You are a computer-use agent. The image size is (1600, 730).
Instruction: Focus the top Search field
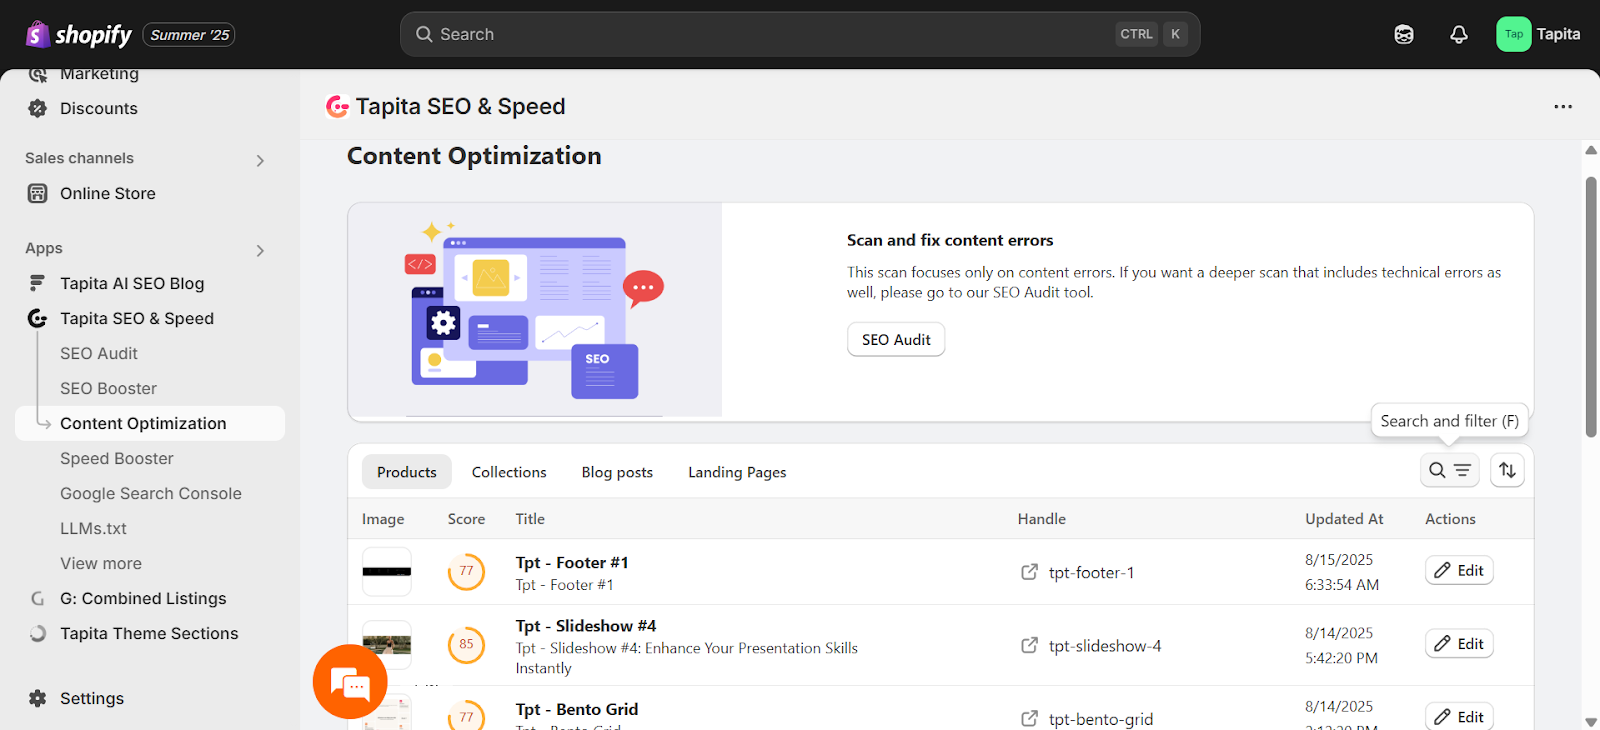[800, 34]
